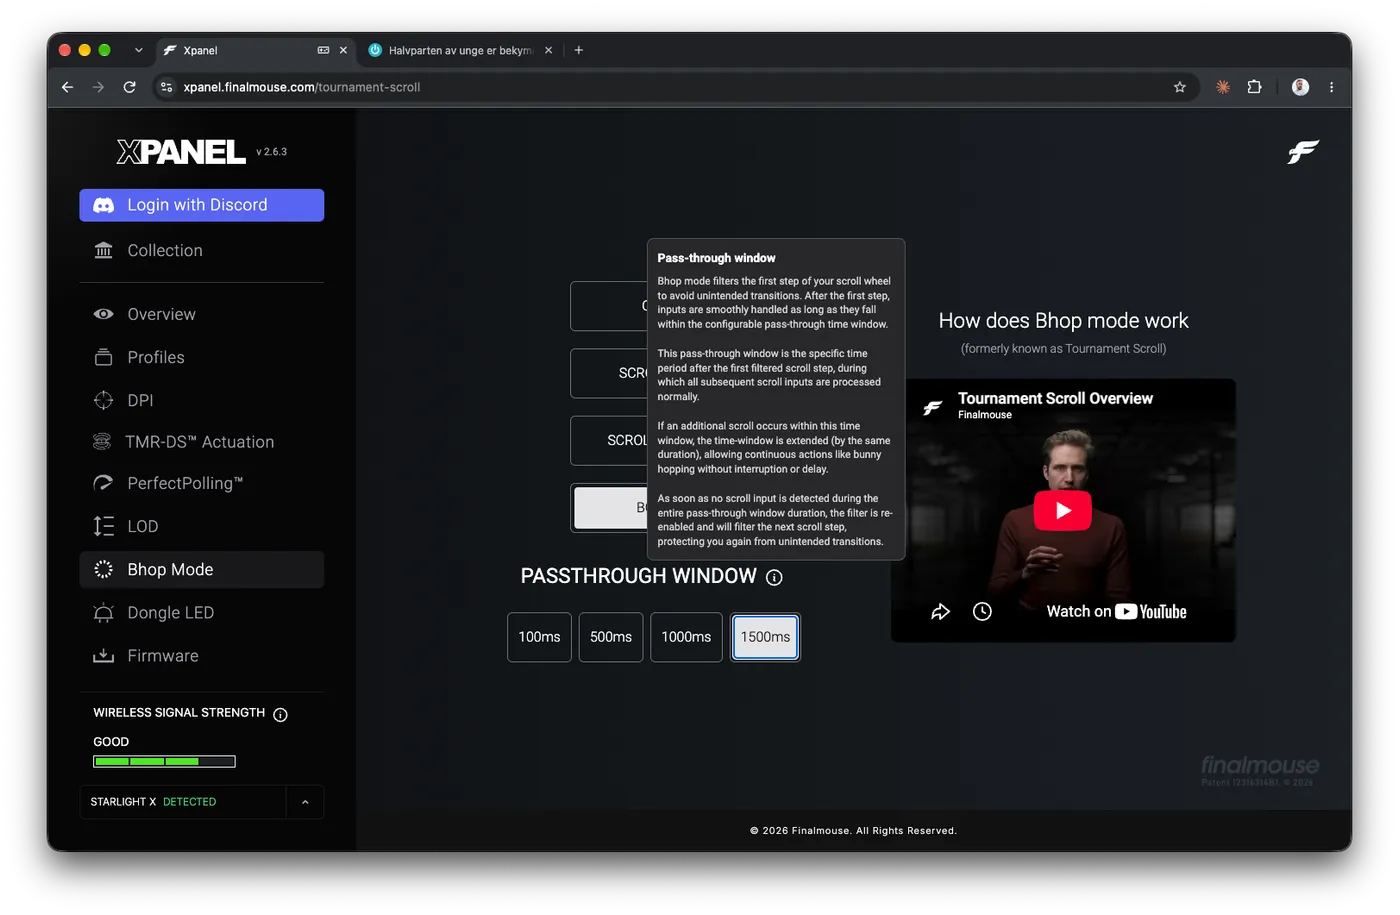Set passthrough window to 500ms
Viewport: 1400px width, 915px height.
pyautogui.click(x=611, y=637)
